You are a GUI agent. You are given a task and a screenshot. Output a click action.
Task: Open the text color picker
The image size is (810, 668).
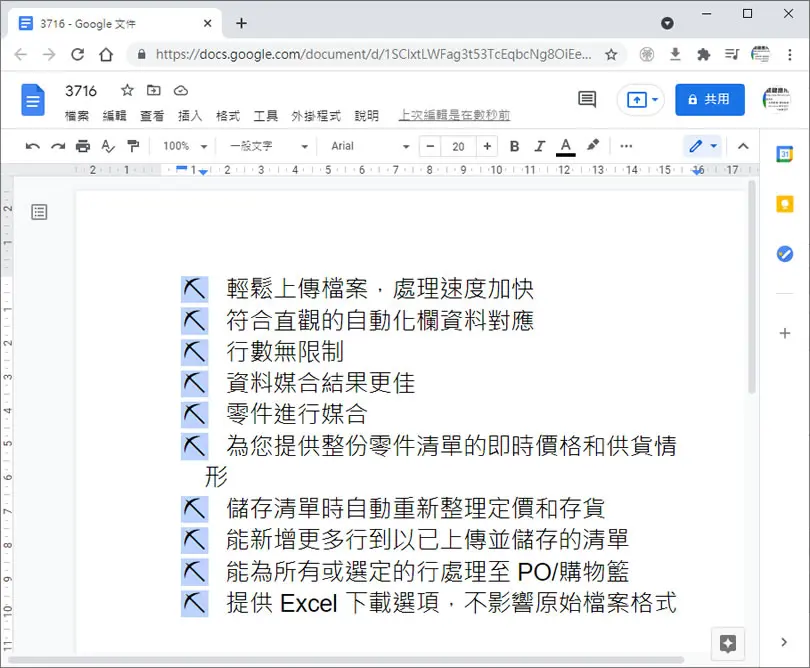click(566, 147)
